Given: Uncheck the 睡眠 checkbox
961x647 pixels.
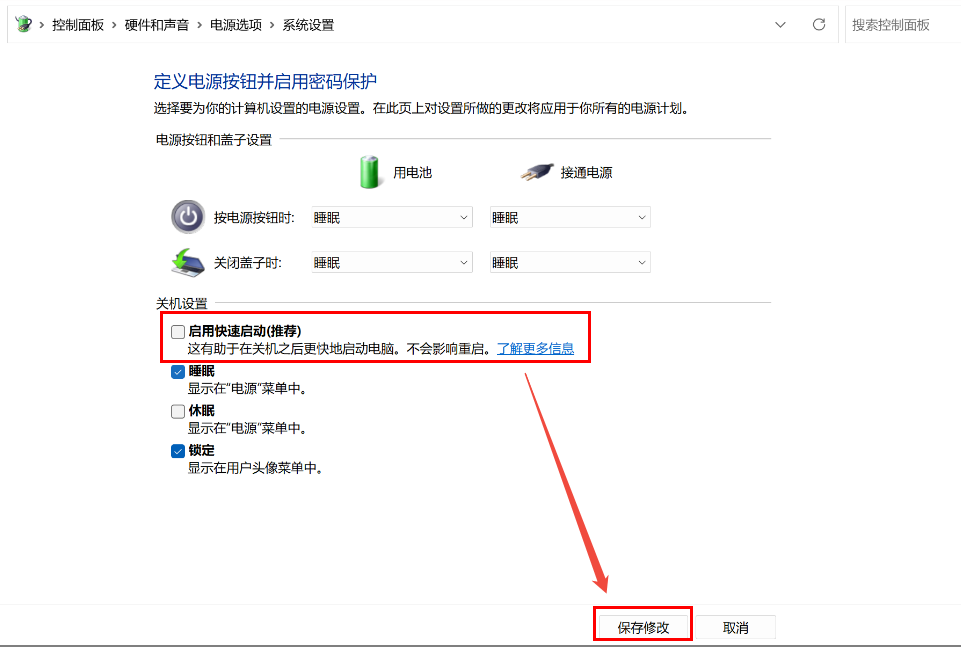Looking at the screenshot, I should click(x=178, y=371).
